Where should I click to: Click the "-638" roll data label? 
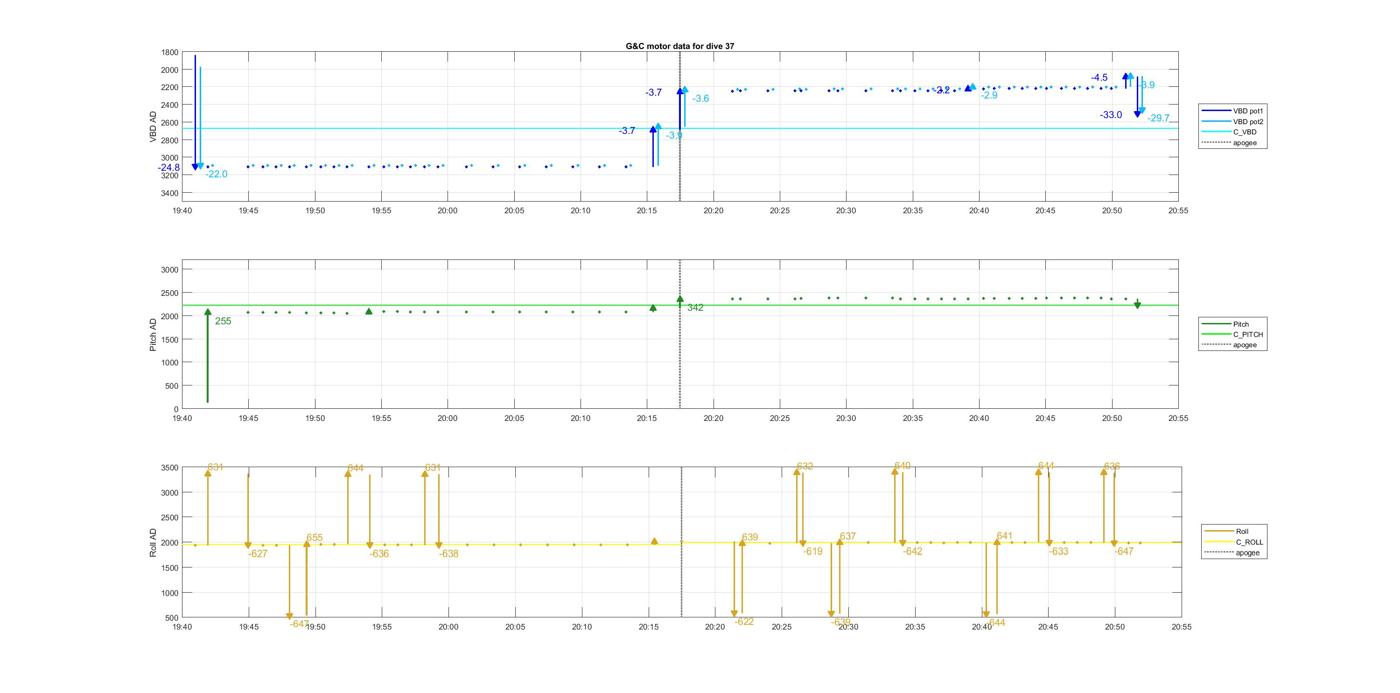(449, 553)
